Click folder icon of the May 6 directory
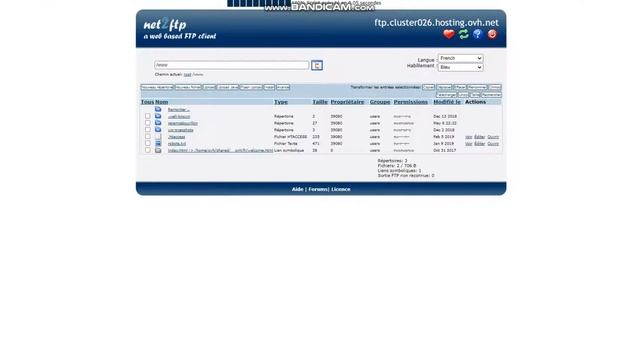640x360 pixels. [158, 123]
